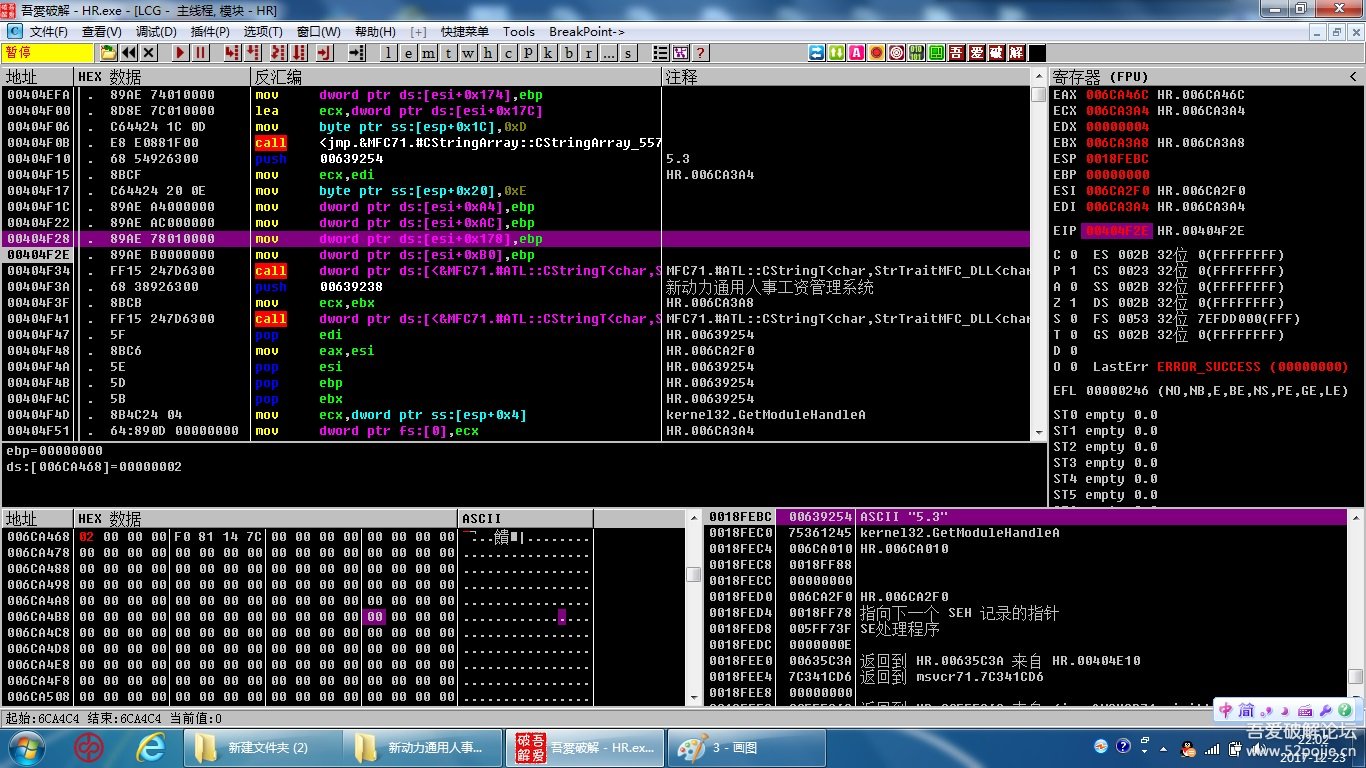Click the green window layout icon
The image size is (1366, 768).
click(x=937, y=53)
